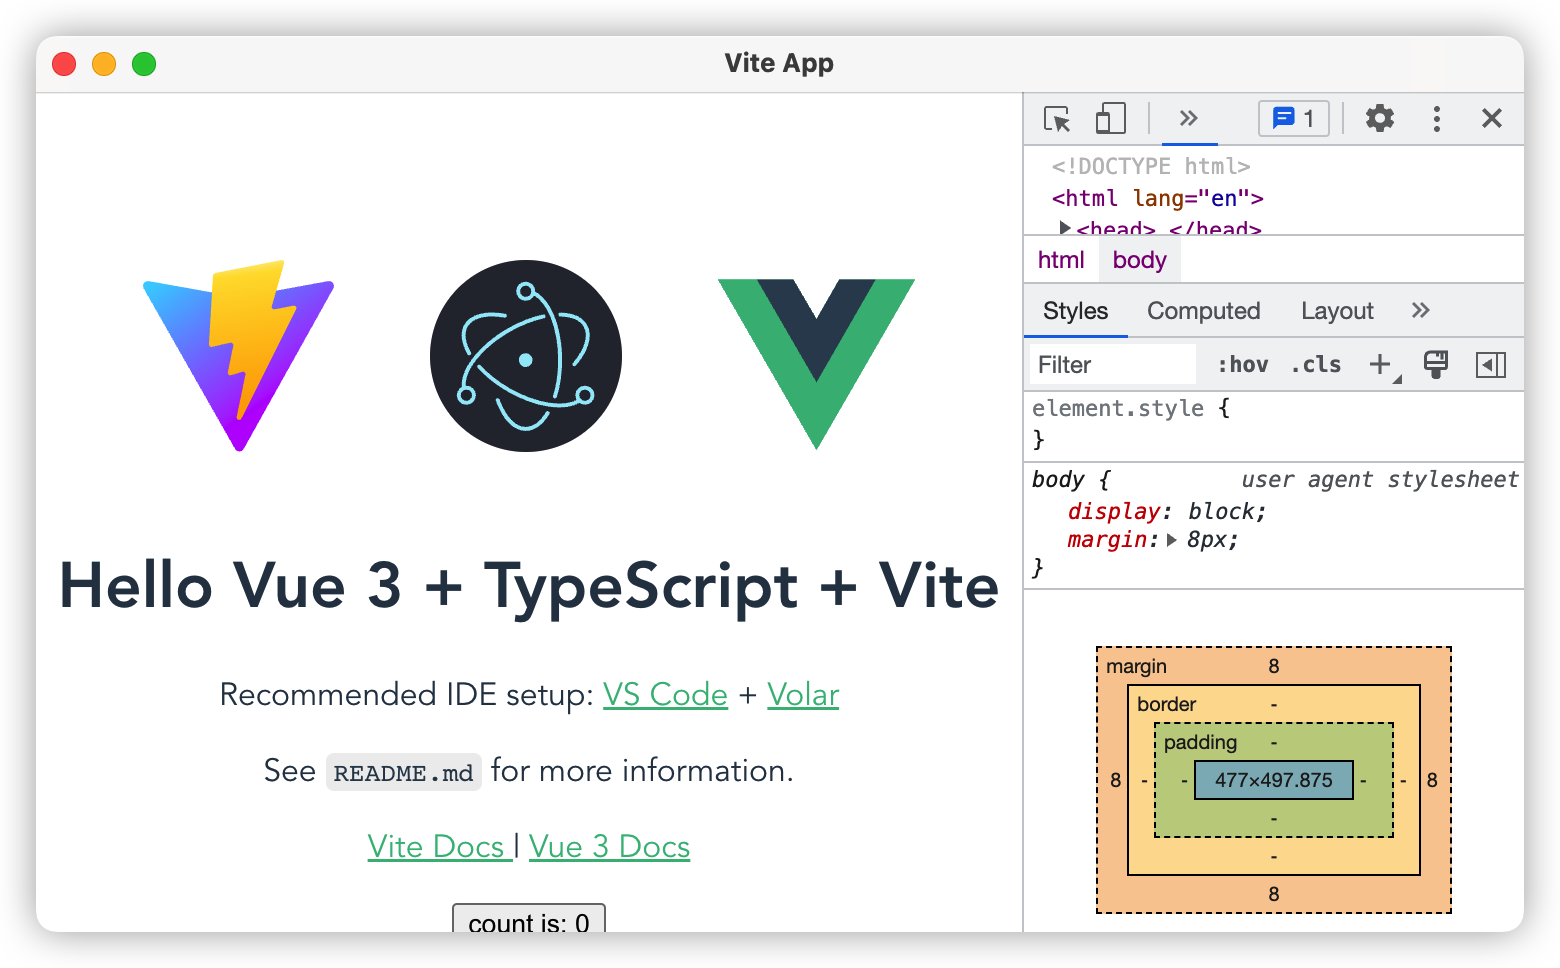This screenshot has height=968, width=1560.
Task: Switch to the Layout tab
Action: [1337, 311]
